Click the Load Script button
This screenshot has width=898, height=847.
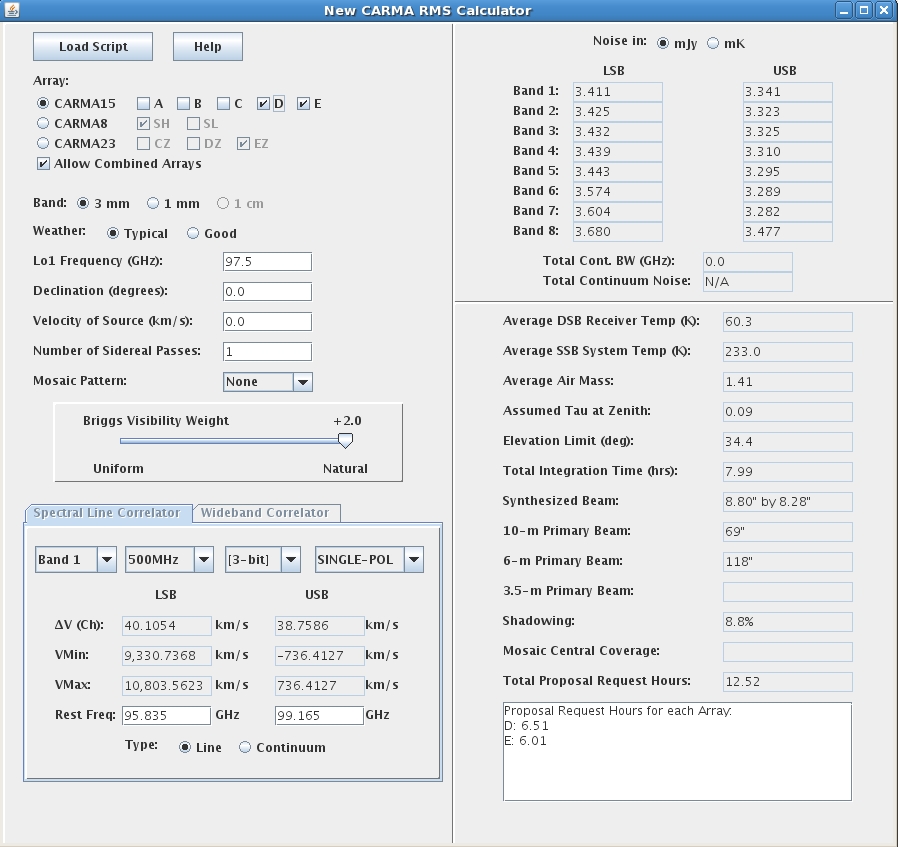93,46
